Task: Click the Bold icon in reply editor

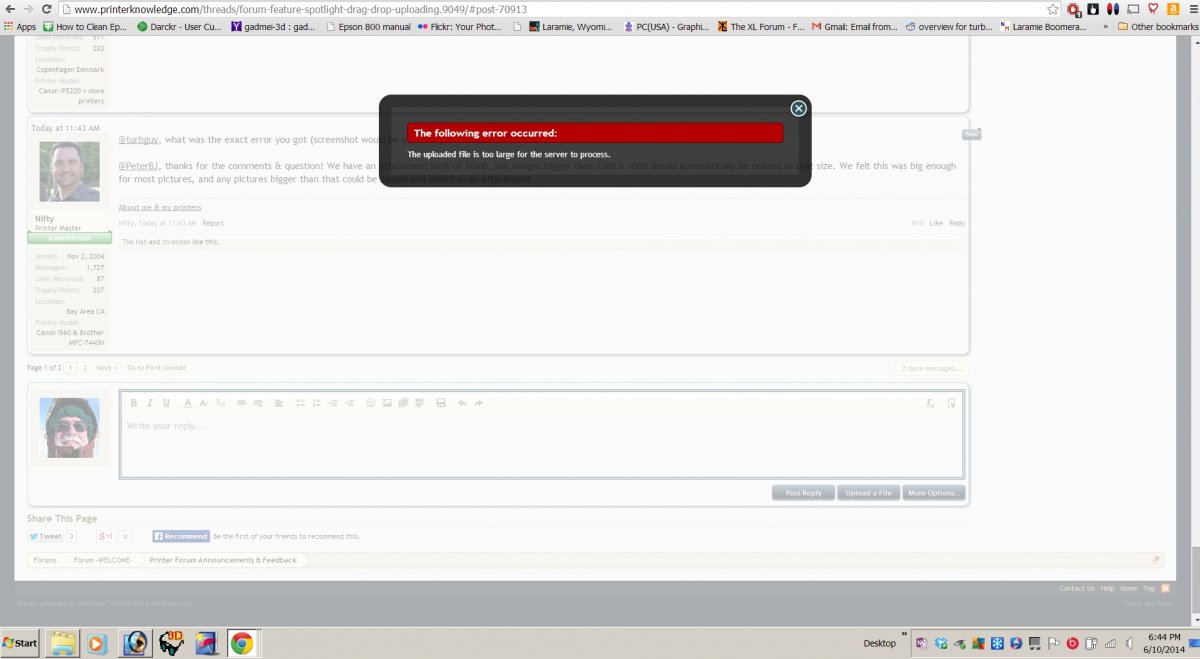Action: coord(134,403)
